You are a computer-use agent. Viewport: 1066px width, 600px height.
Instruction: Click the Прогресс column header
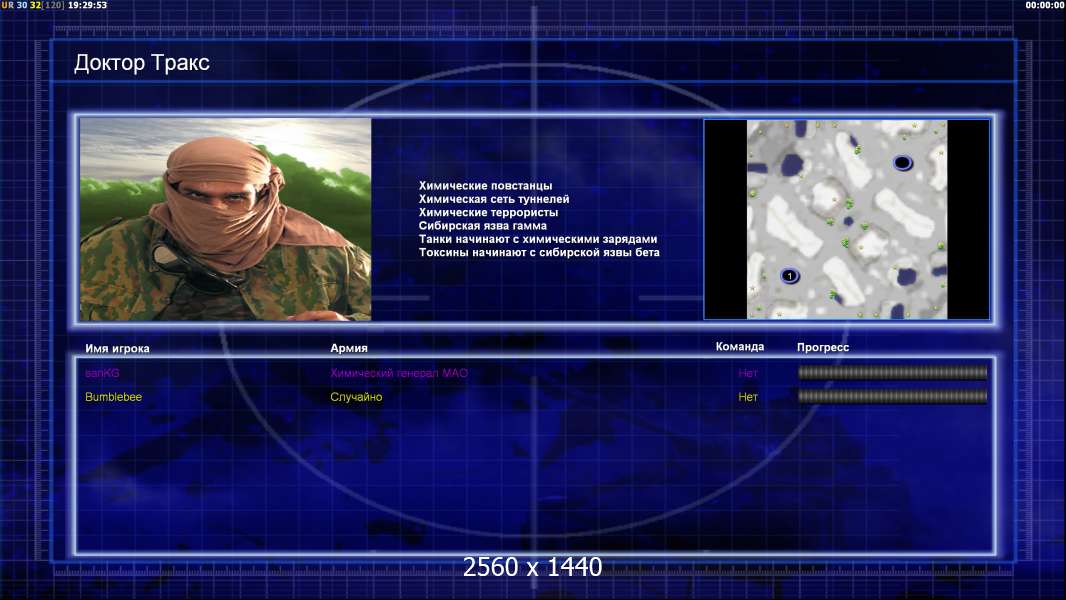(823, 347)
